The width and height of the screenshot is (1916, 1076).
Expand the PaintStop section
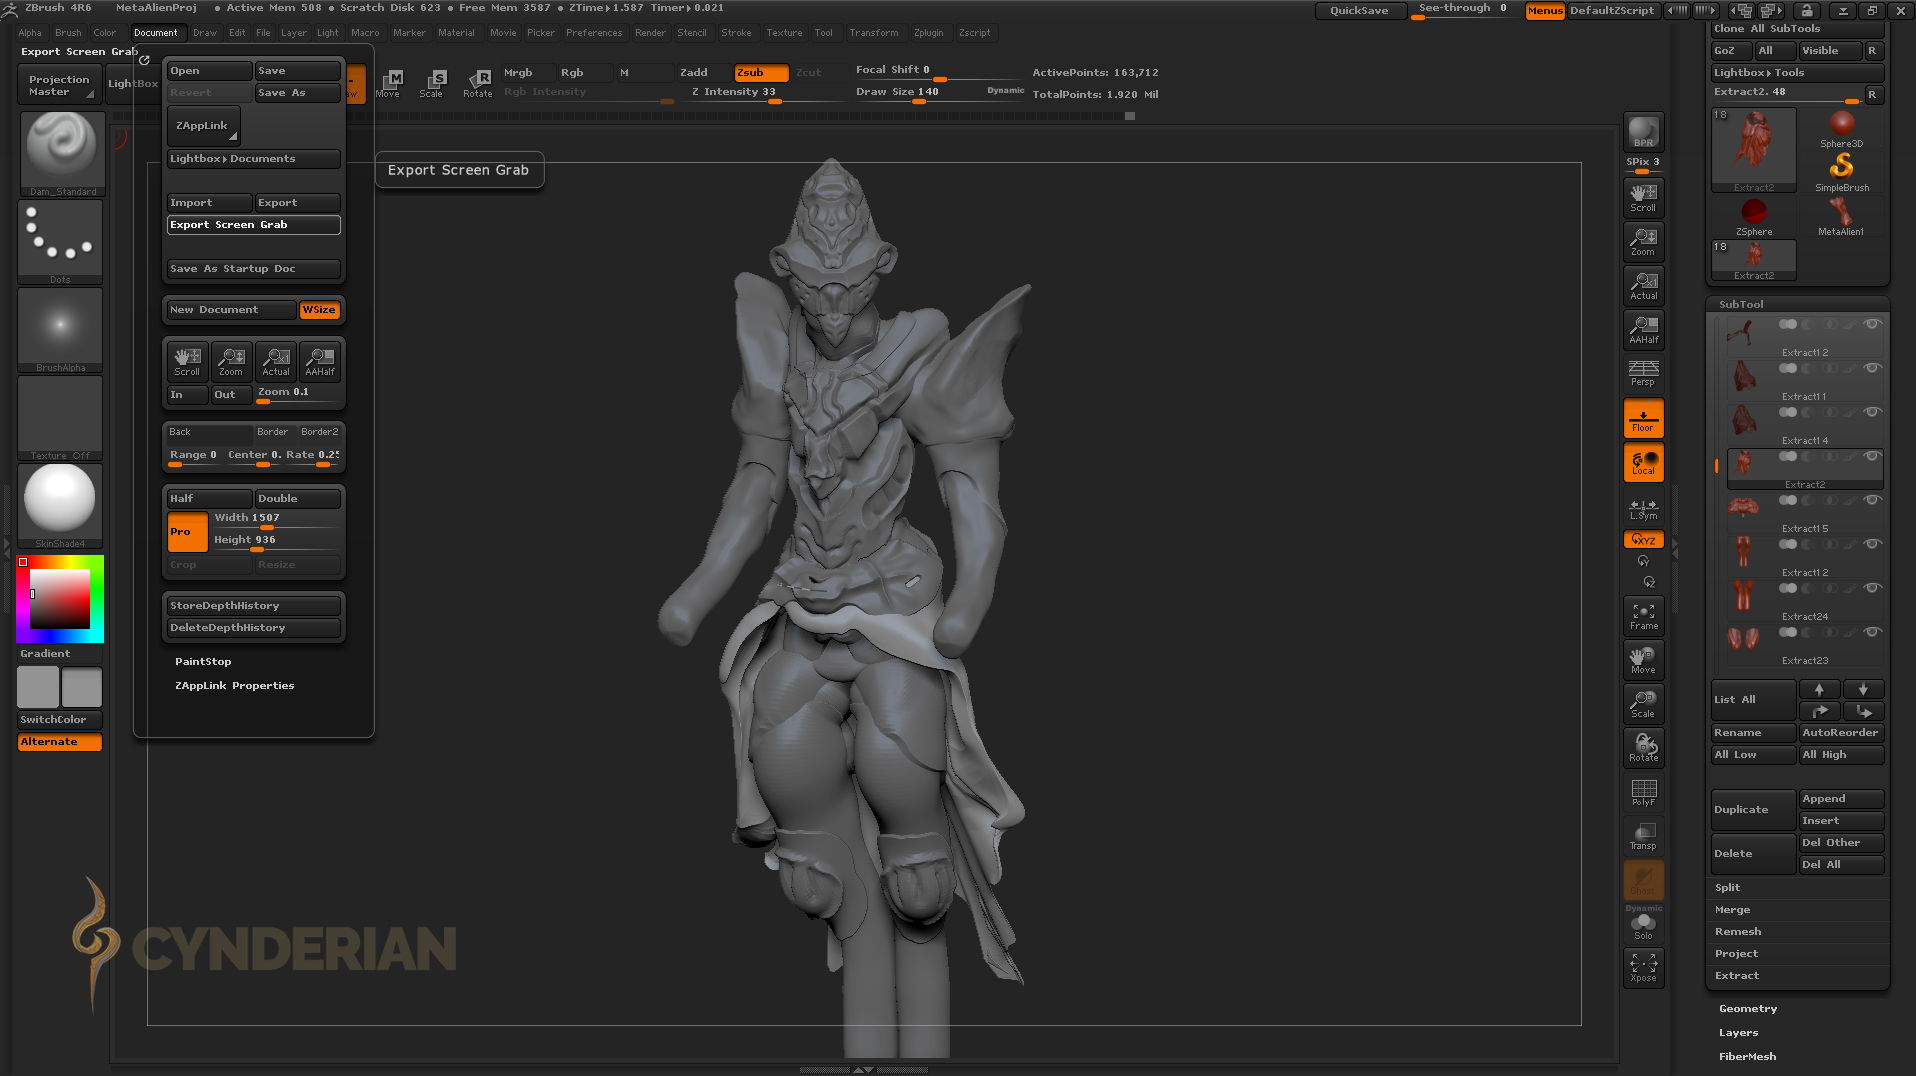203,662
